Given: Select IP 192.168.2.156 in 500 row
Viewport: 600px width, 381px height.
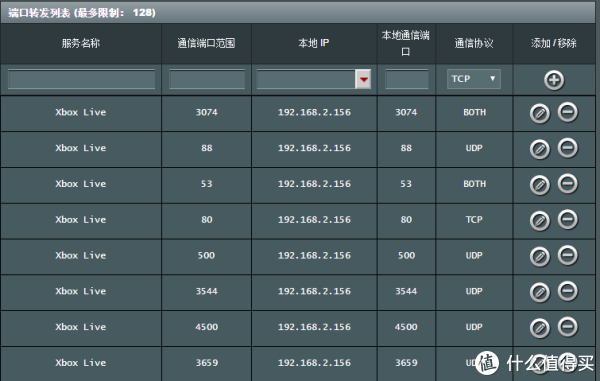Looking at the screenshot, I should [314, 255].
